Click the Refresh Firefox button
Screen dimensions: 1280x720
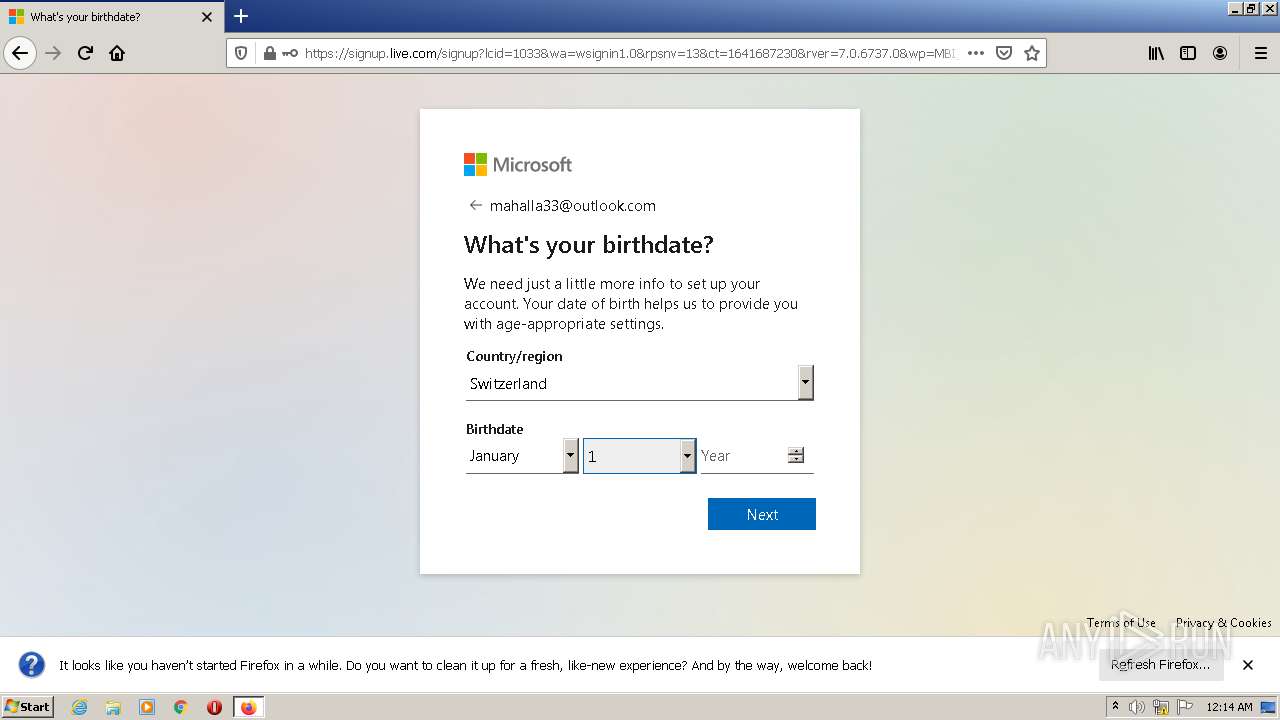click(x=1161, y=664)
